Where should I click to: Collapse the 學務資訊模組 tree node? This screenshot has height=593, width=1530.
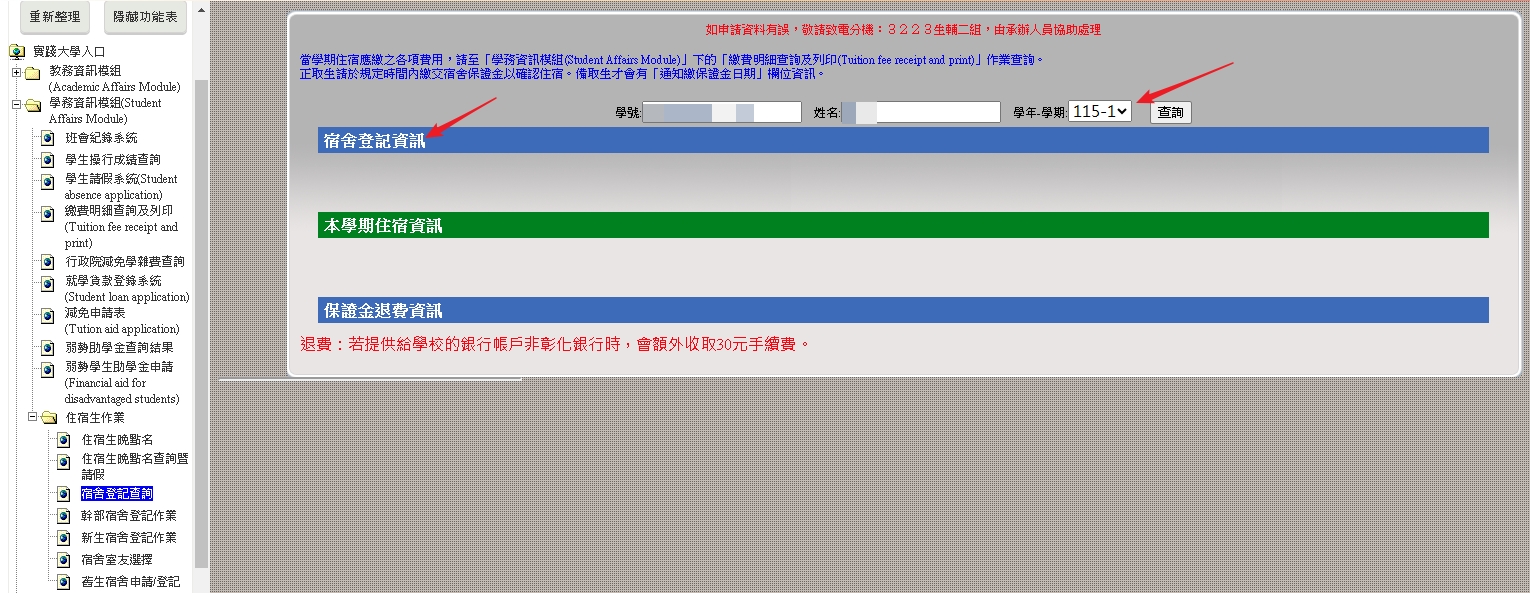(16, 104)
